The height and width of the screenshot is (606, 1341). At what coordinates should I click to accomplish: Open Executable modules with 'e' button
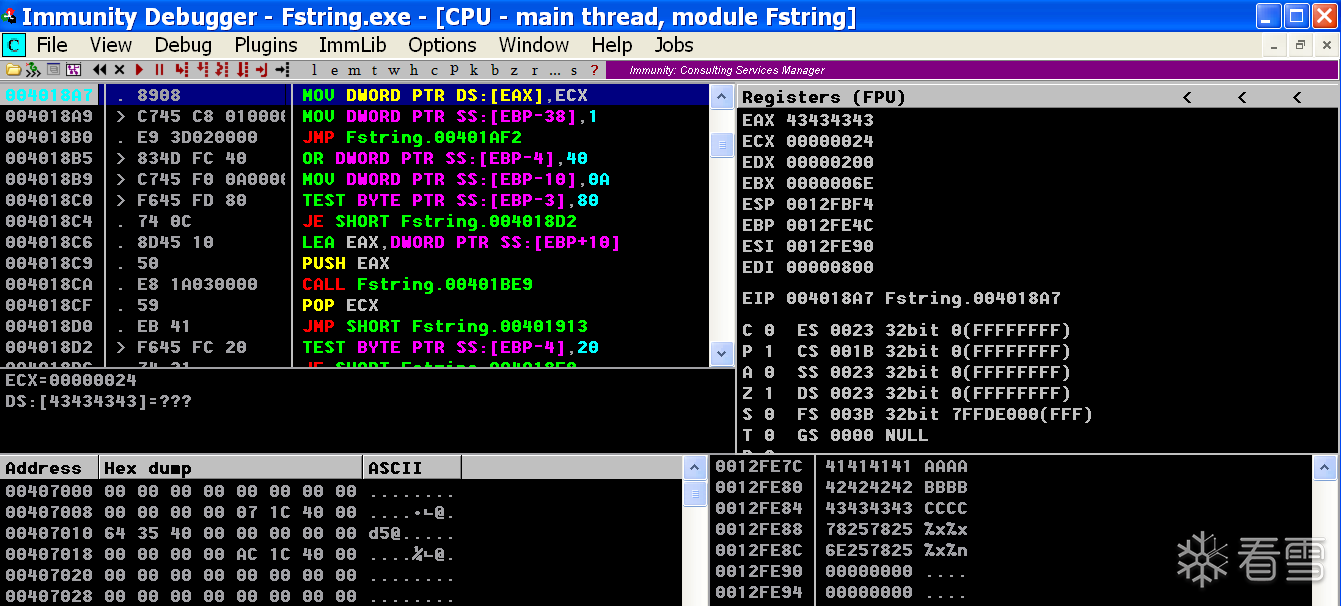334,70
